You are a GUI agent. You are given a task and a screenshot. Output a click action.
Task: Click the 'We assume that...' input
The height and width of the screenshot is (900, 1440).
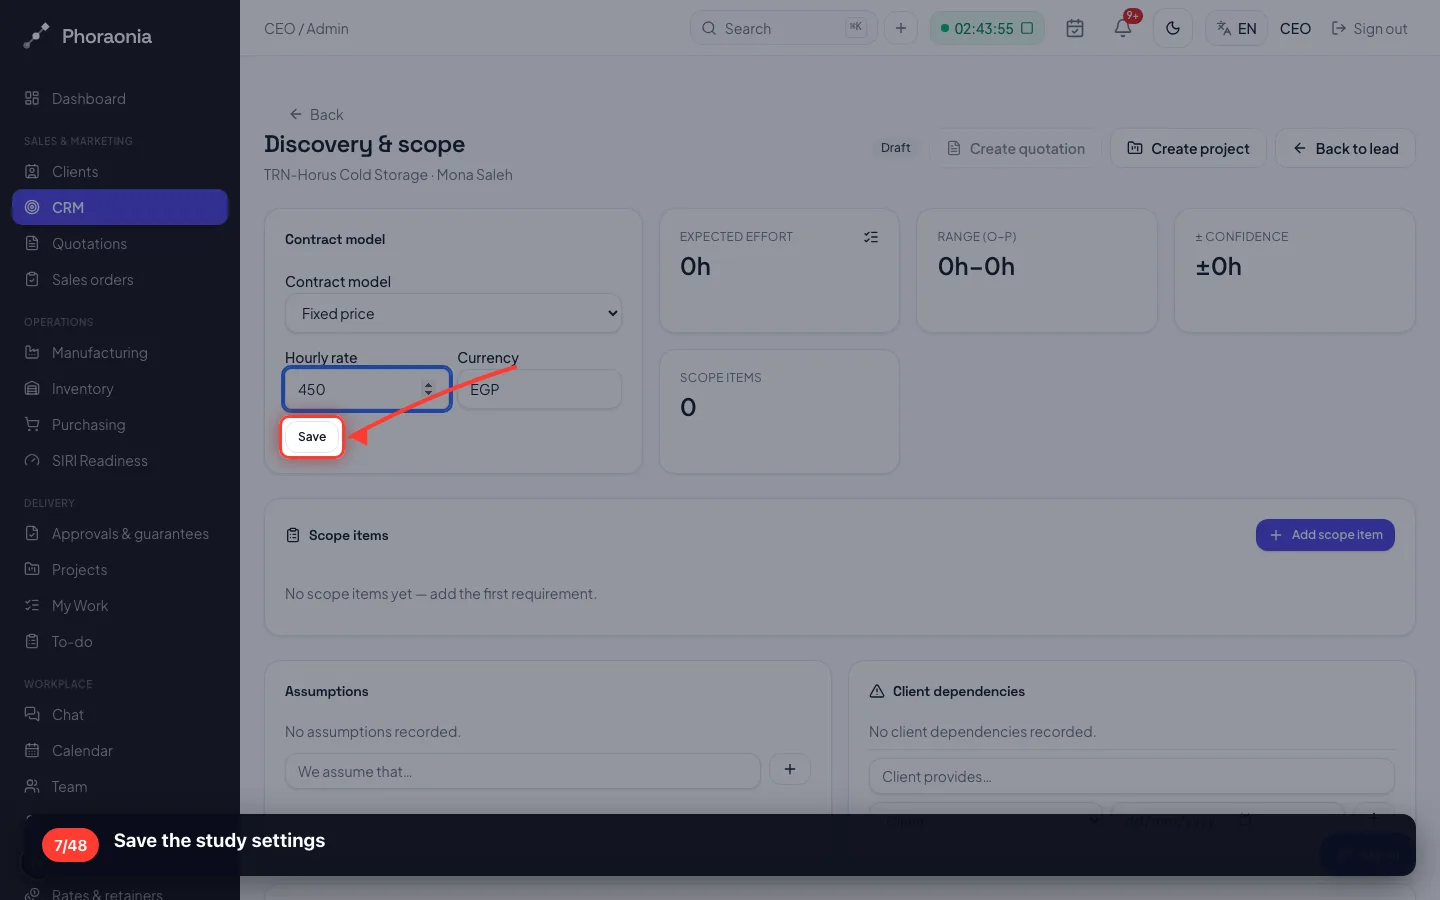click(523, 772)
